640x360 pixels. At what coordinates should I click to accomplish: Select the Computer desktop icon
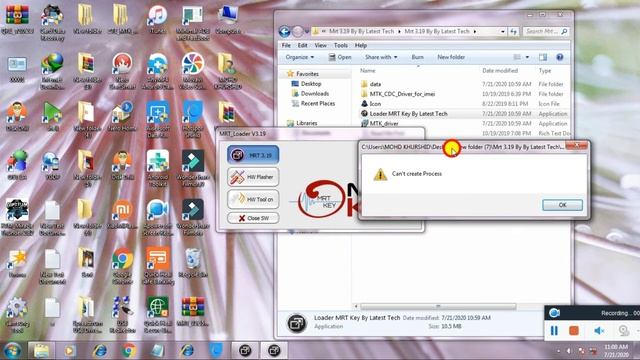[228, 20]
